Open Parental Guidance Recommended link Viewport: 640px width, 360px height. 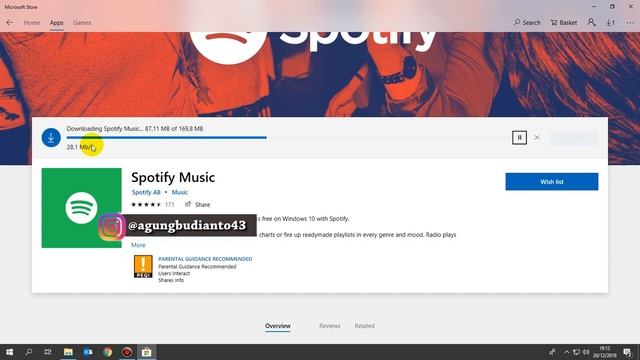click(x=205, y=259)
